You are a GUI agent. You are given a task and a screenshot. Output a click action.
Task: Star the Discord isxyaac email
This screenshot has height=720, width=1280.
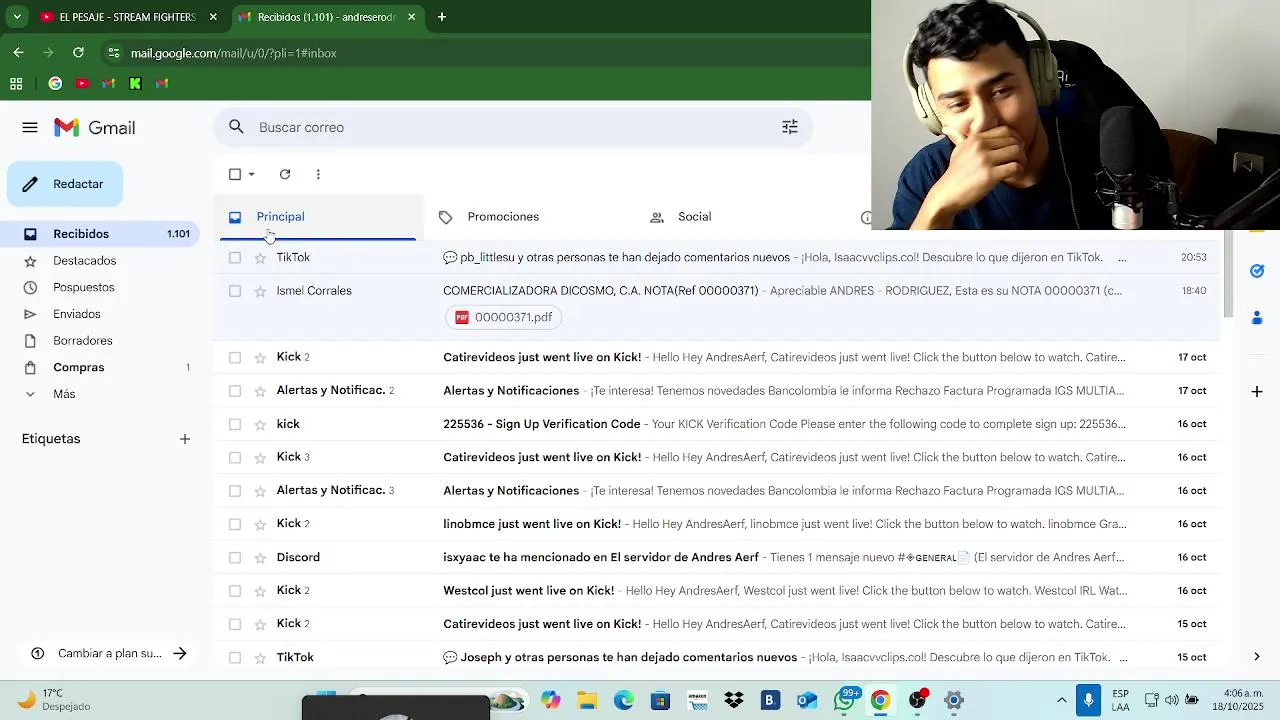pyautogui.click(x=260, y=557)
